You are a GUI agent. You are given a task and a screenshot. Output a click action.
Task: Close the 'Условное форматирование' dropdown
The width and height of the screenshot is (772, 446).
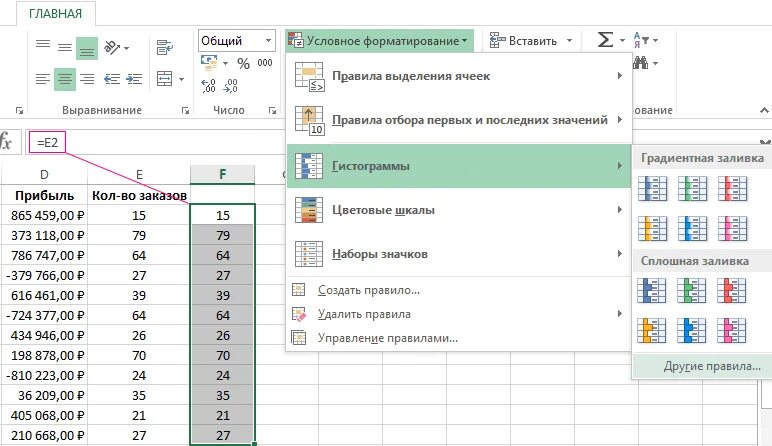pyautogui.click(x=379, y=41)
